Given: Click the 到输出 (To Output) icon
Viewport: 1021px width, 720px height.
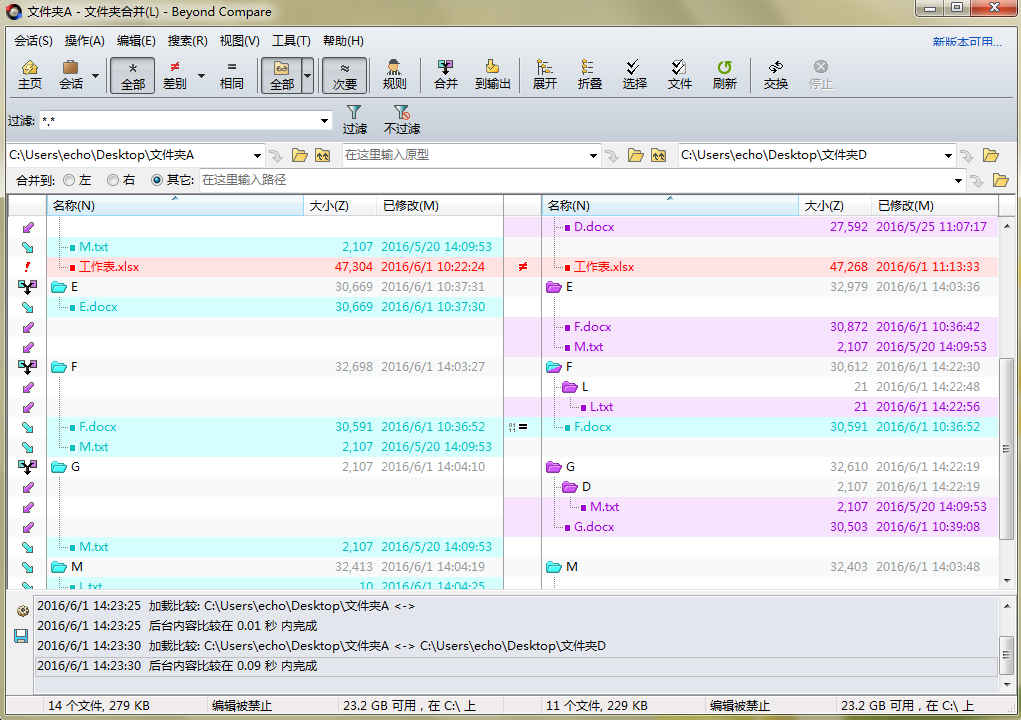Looking at the screenshot, I should (x=492, y=75).
